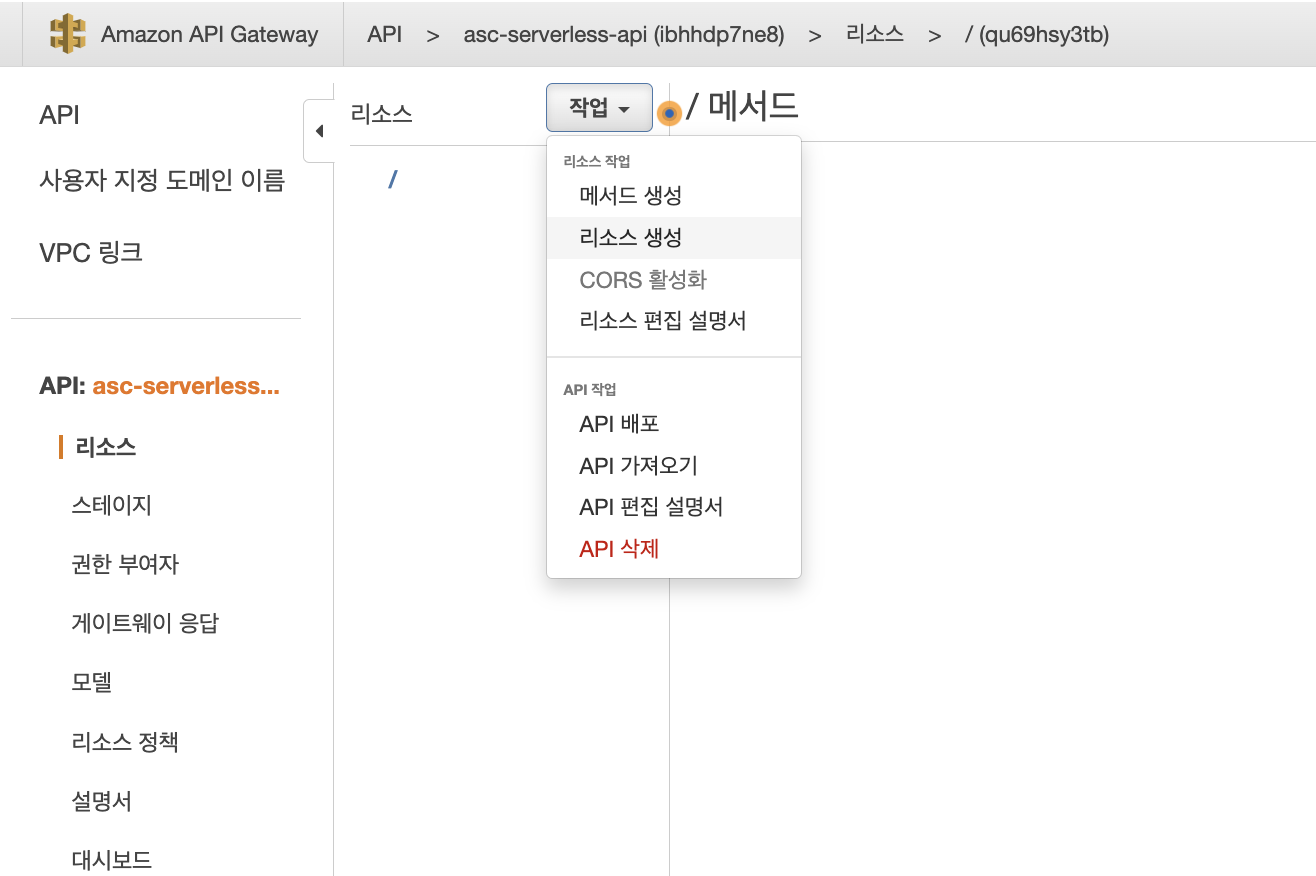
Task: Click CORS 활성화 menu item
Action: coord(674,280)
